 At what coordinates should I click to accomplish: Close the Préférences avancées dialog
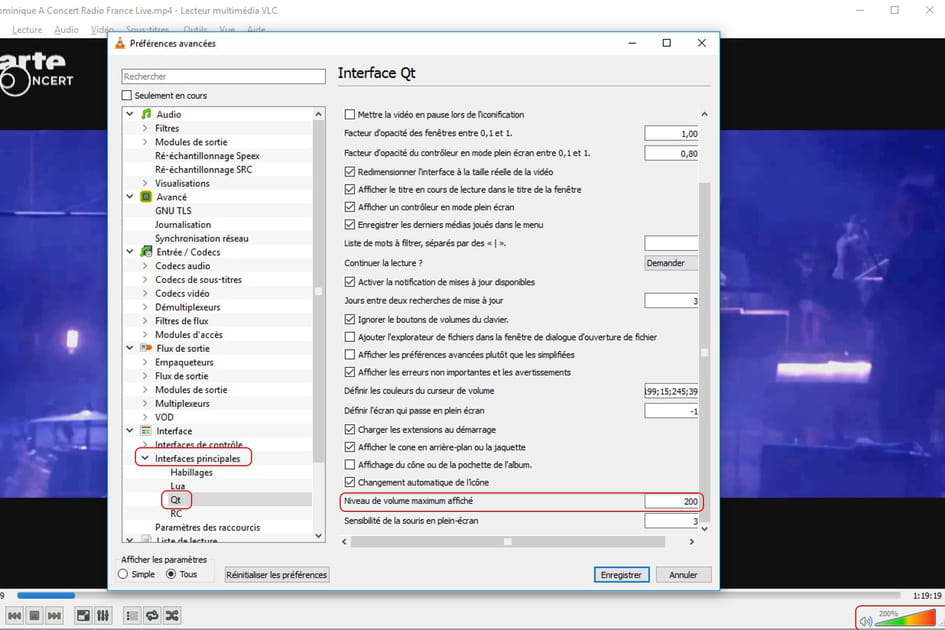click(702, 43)
